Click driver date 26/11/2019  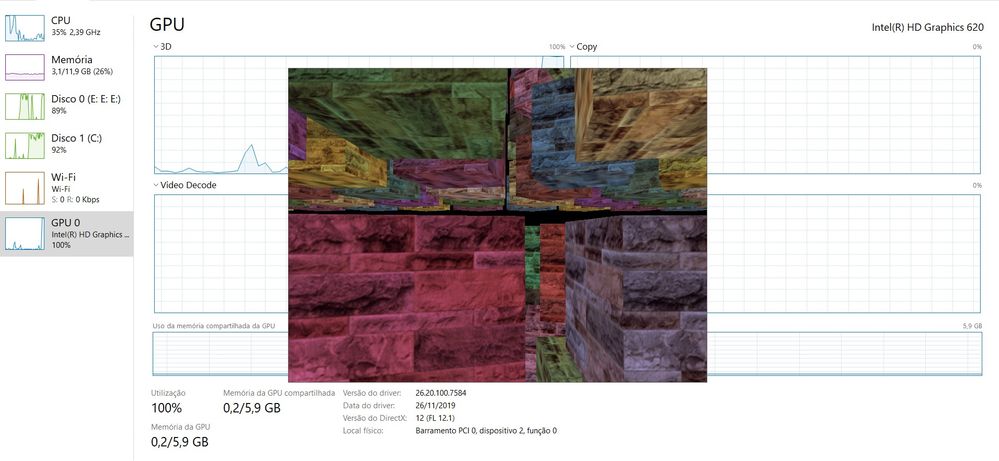(435, 406)
